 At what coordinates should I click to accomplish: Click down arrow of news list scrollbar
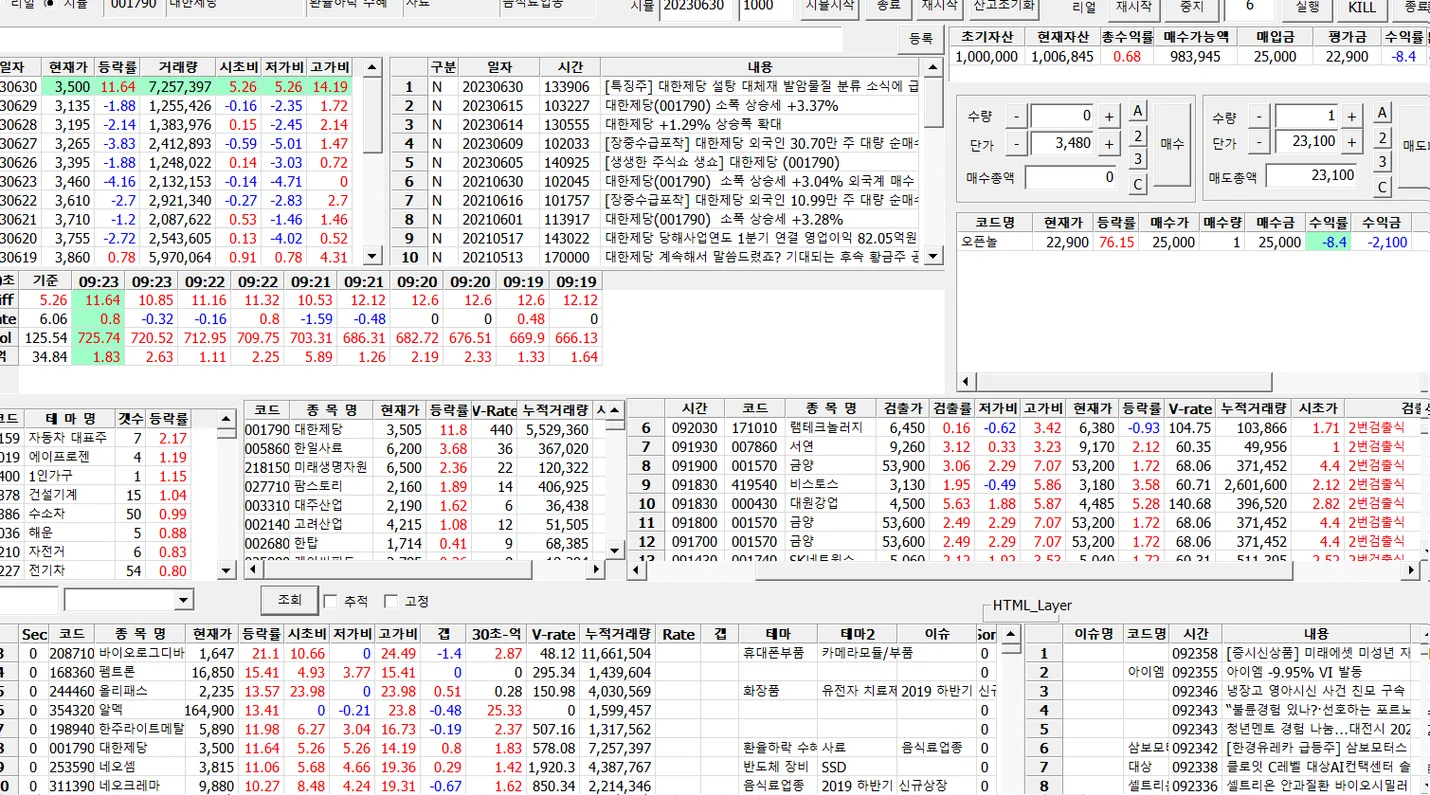(x=935, y=256)
